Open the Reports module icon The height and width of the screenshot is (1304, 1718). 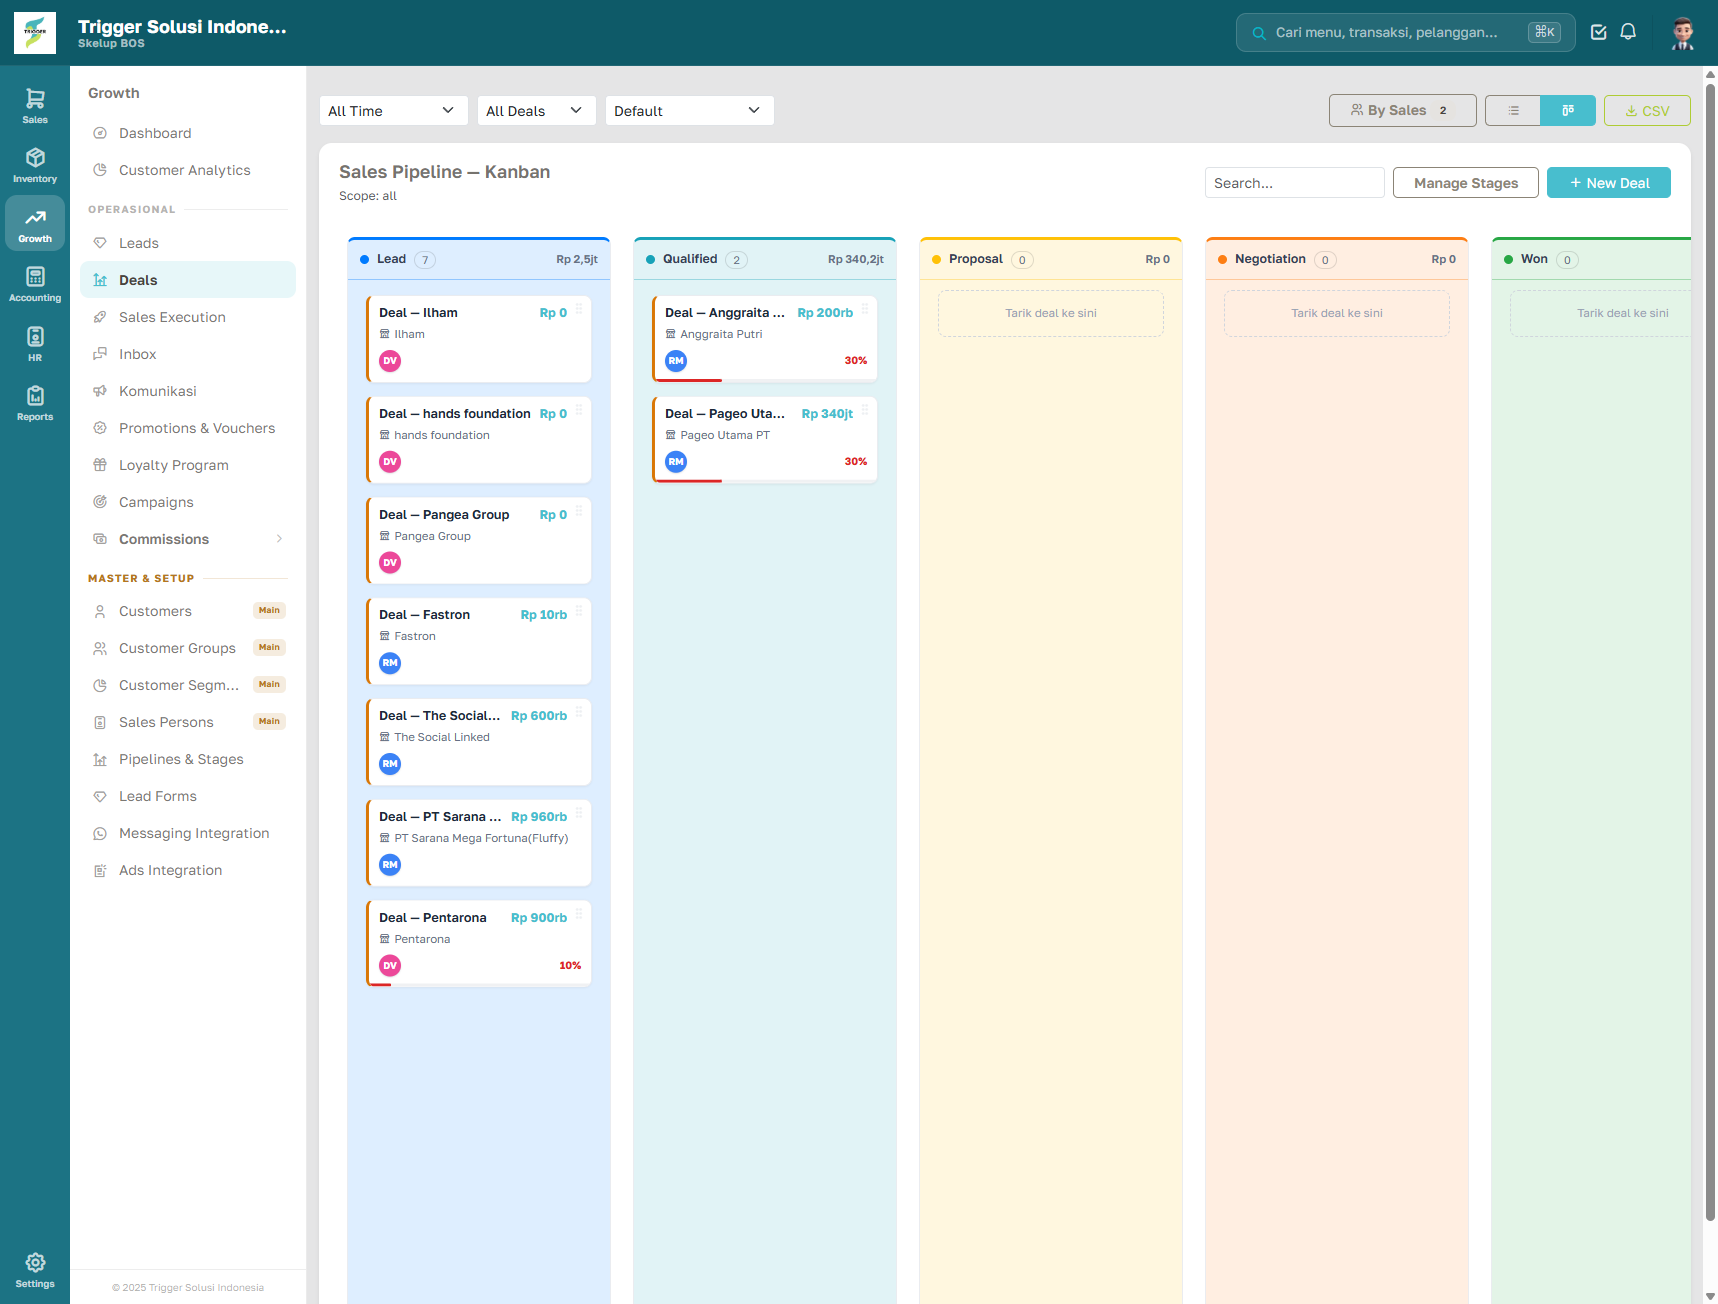tap(35, 403)
